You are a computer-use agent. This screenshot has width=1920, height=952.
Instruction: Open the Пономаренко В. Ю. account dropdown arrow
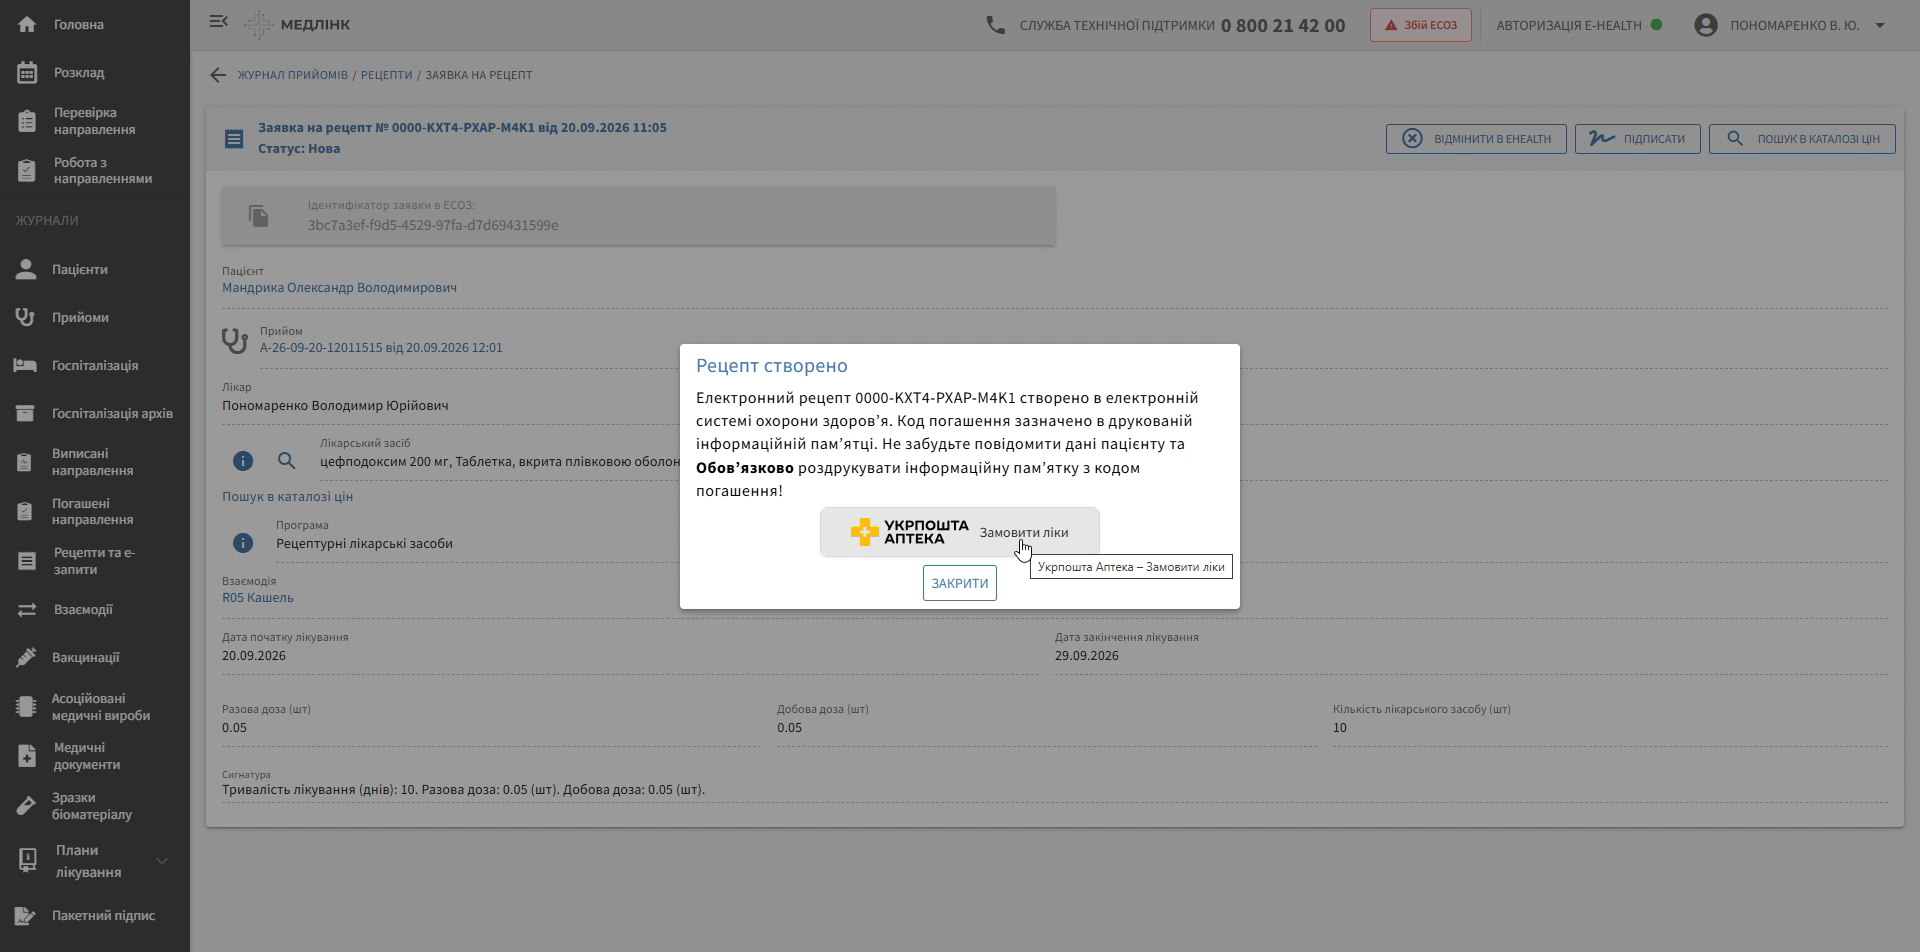(1880, 25)
